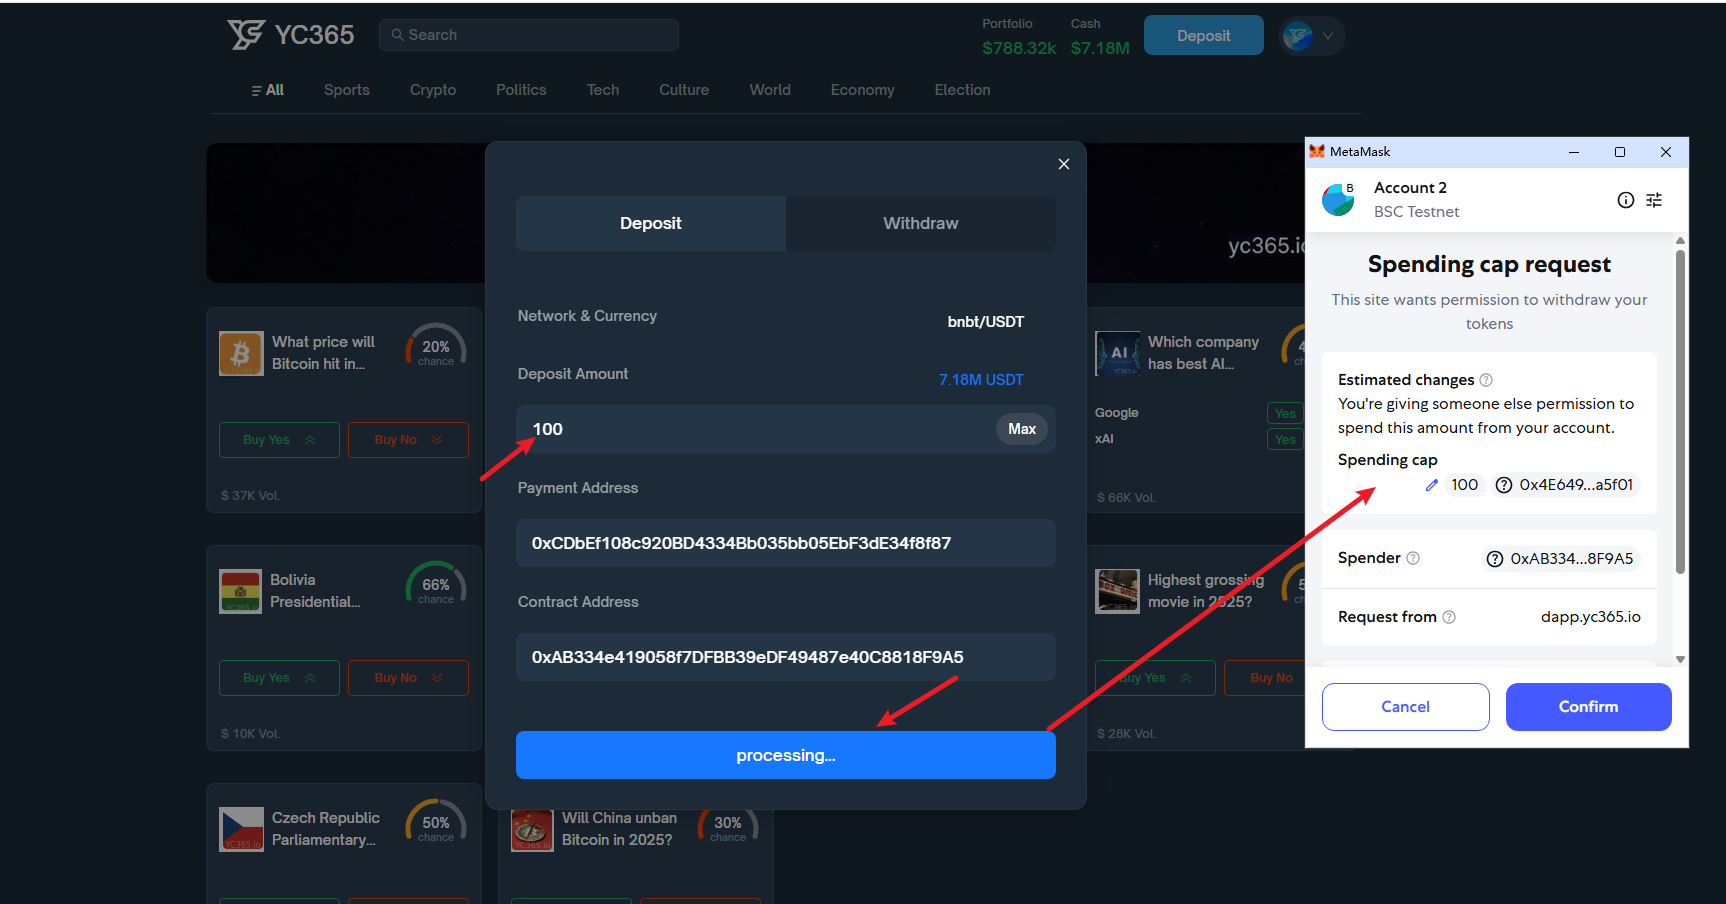Open MetaMask advanced settings sliders icon
Image resolution: width=1726 pixels, height=904 pixels.
tap(1654, 200)
